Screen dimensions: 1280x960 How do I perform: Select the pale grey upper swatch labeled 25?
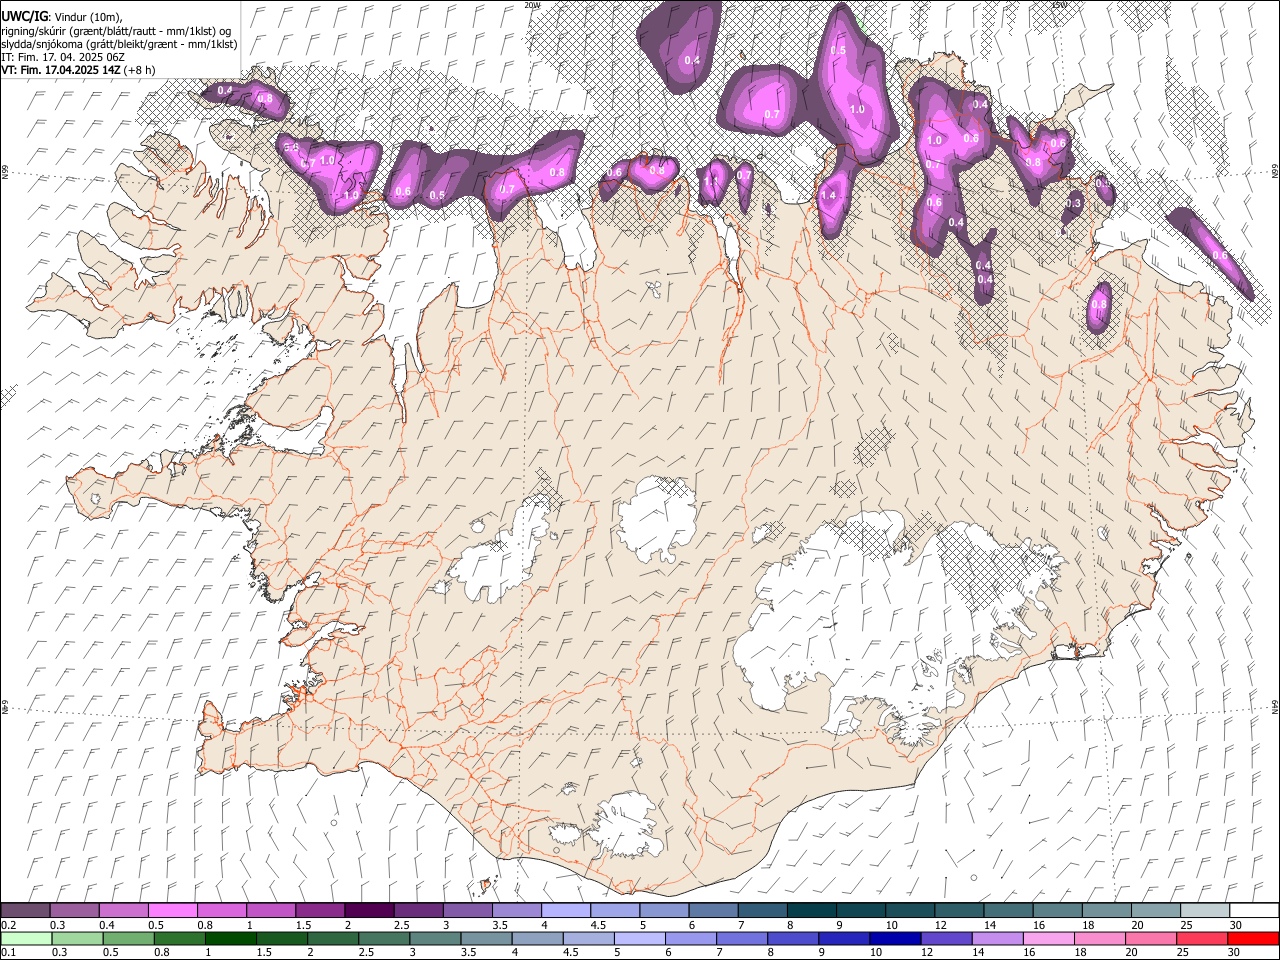[1204, 910]
